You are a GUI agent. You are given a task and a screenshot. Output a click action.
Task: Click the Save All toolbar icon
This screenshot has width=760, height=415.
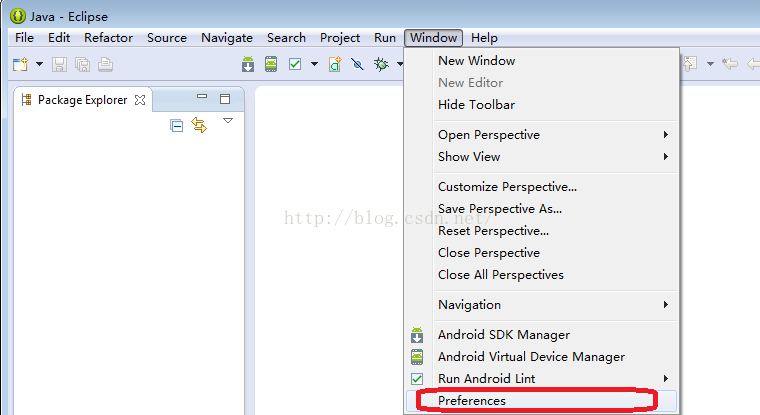tap(82, 64)
